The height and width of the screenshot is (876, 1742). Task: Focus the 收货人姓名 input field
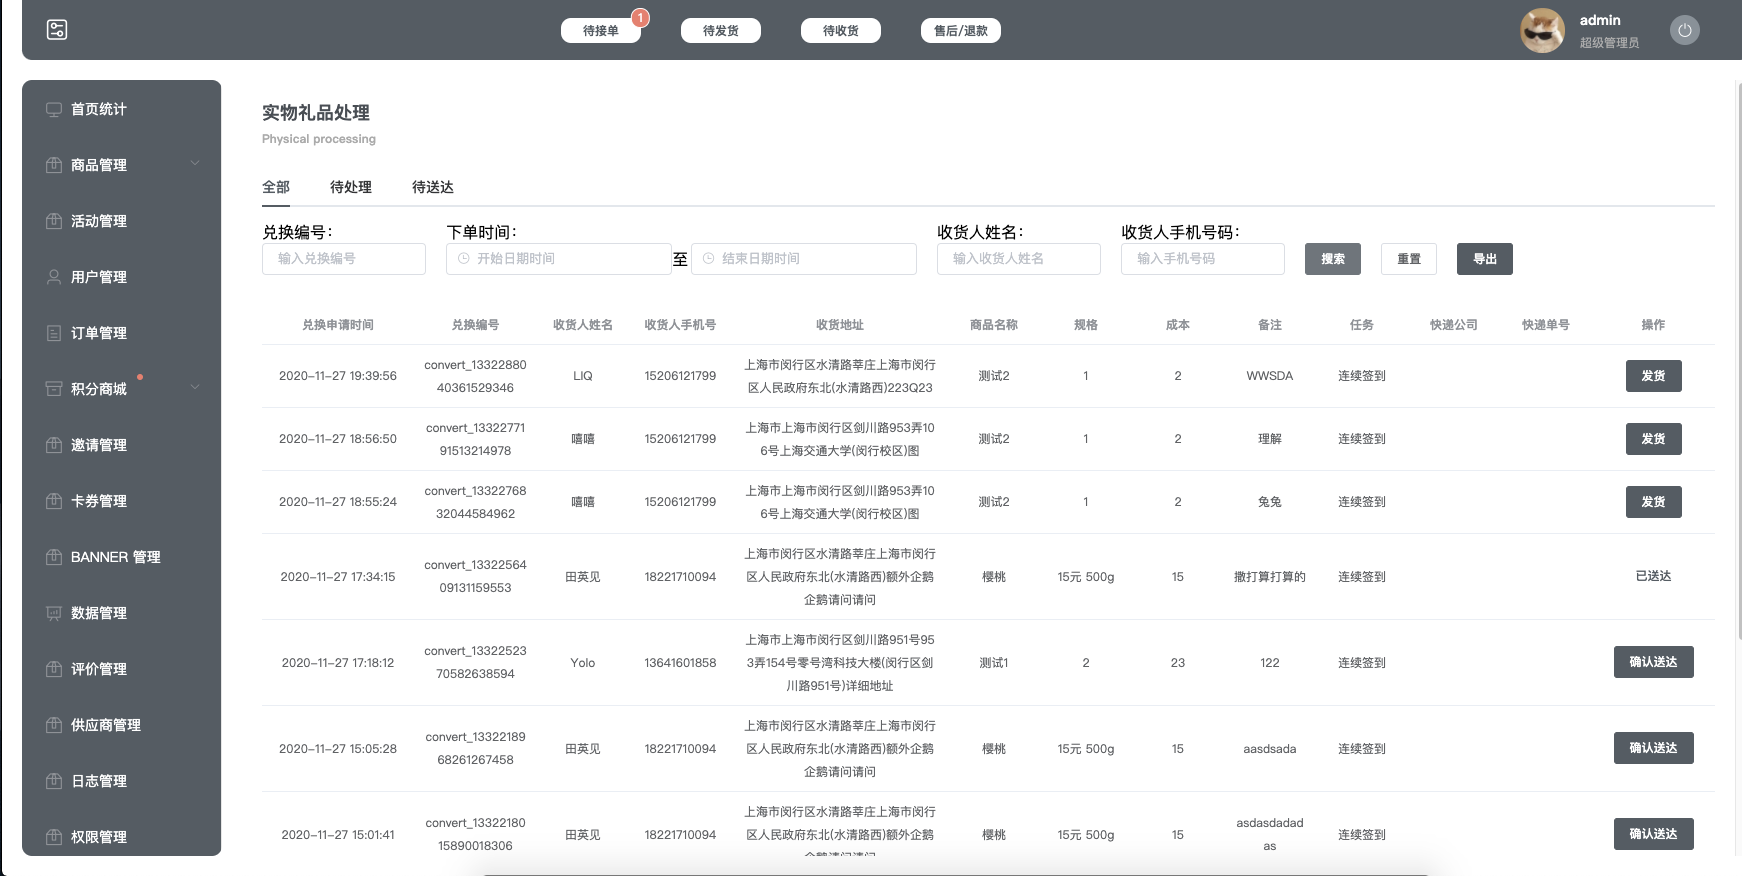tap(1019, 259)
